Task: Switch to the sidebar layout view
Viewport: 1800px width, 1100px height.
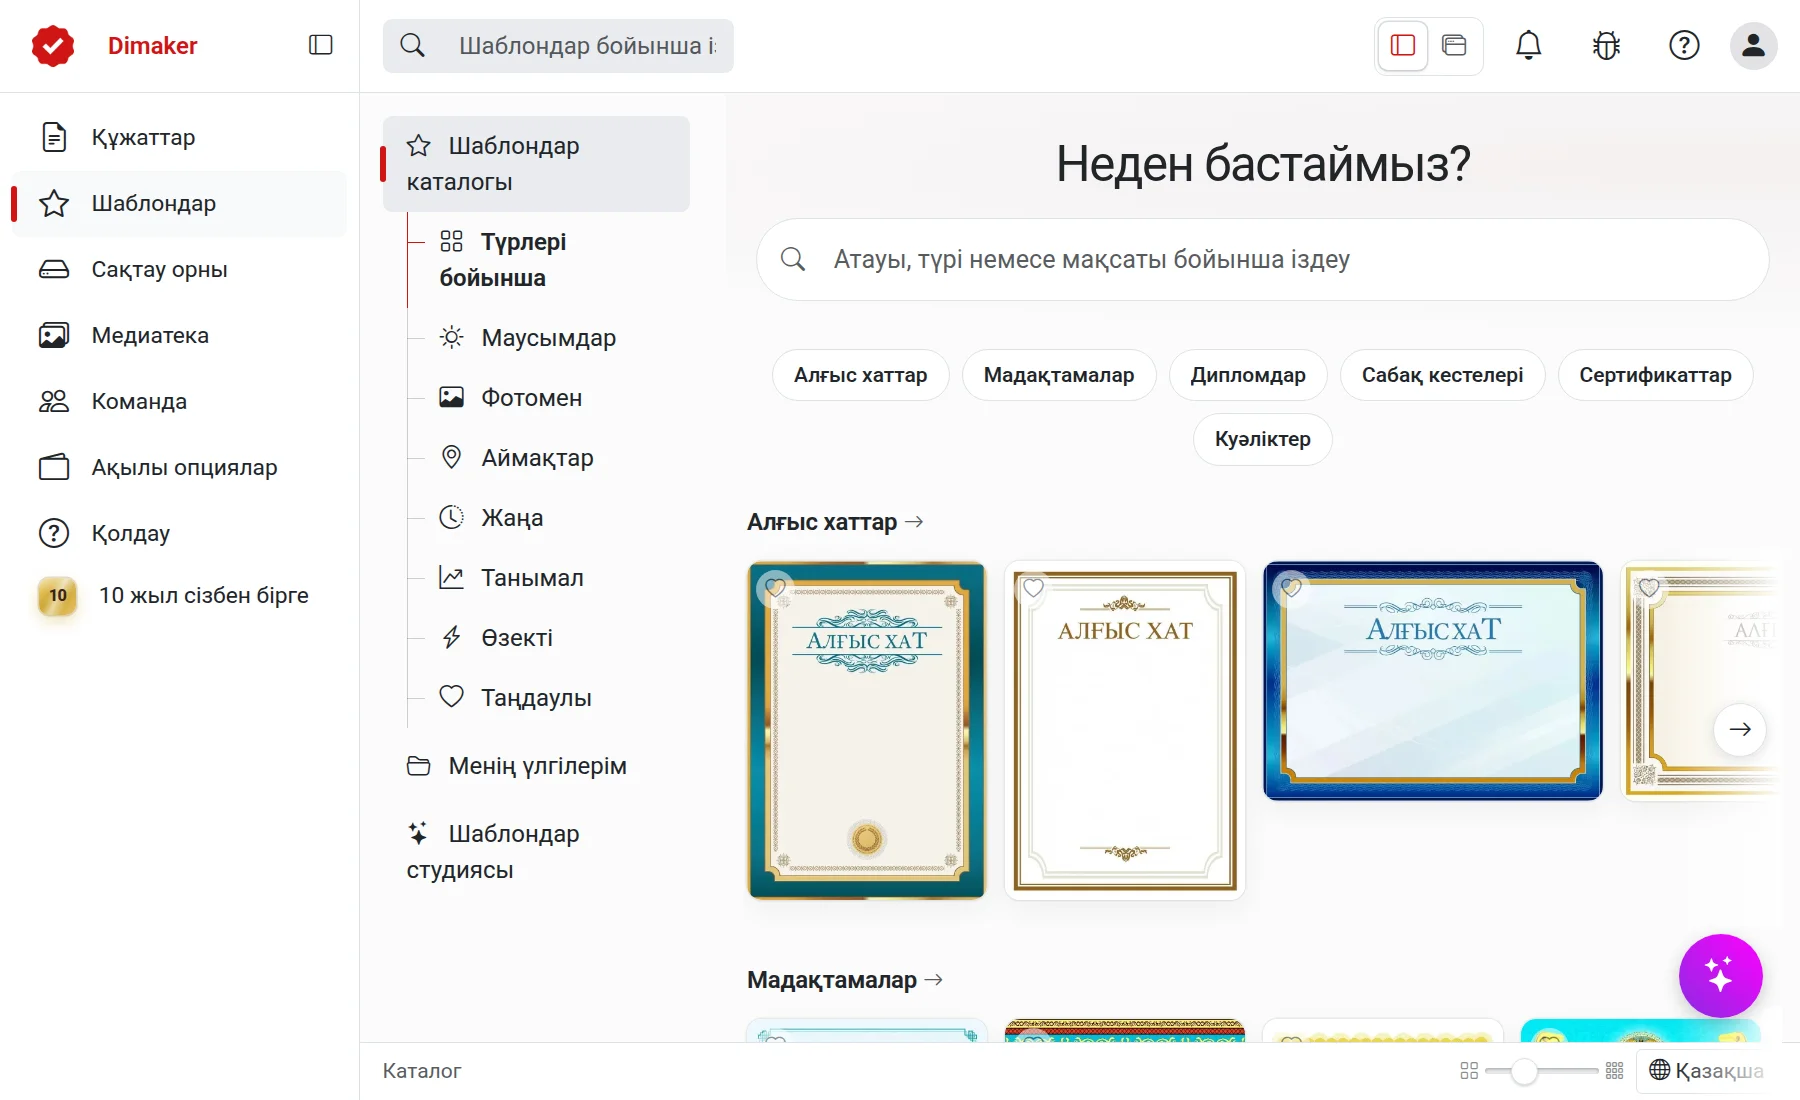Action: tap(1403, 45)
